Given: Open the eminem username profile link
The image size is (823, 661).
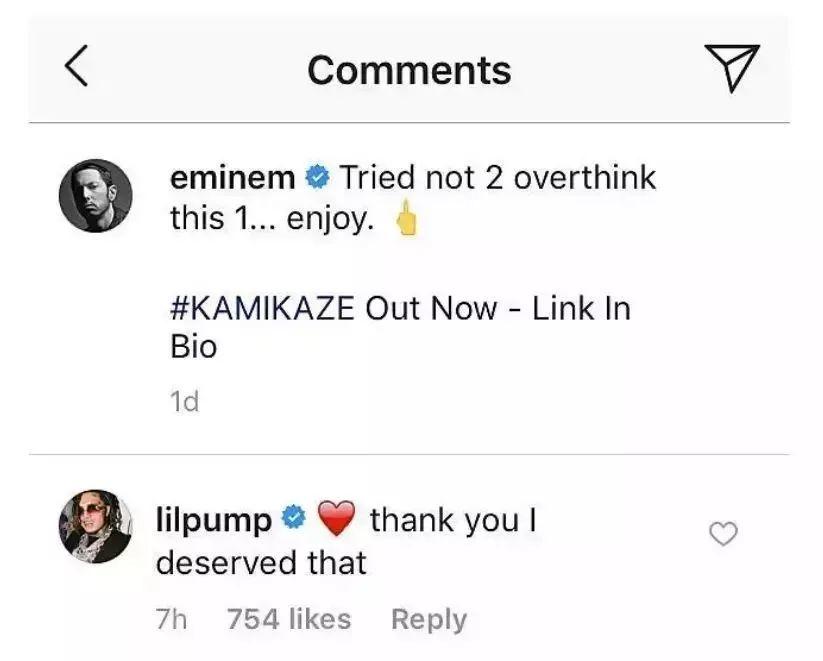Looking at the screenshot, I should click(x=233, y=179).
